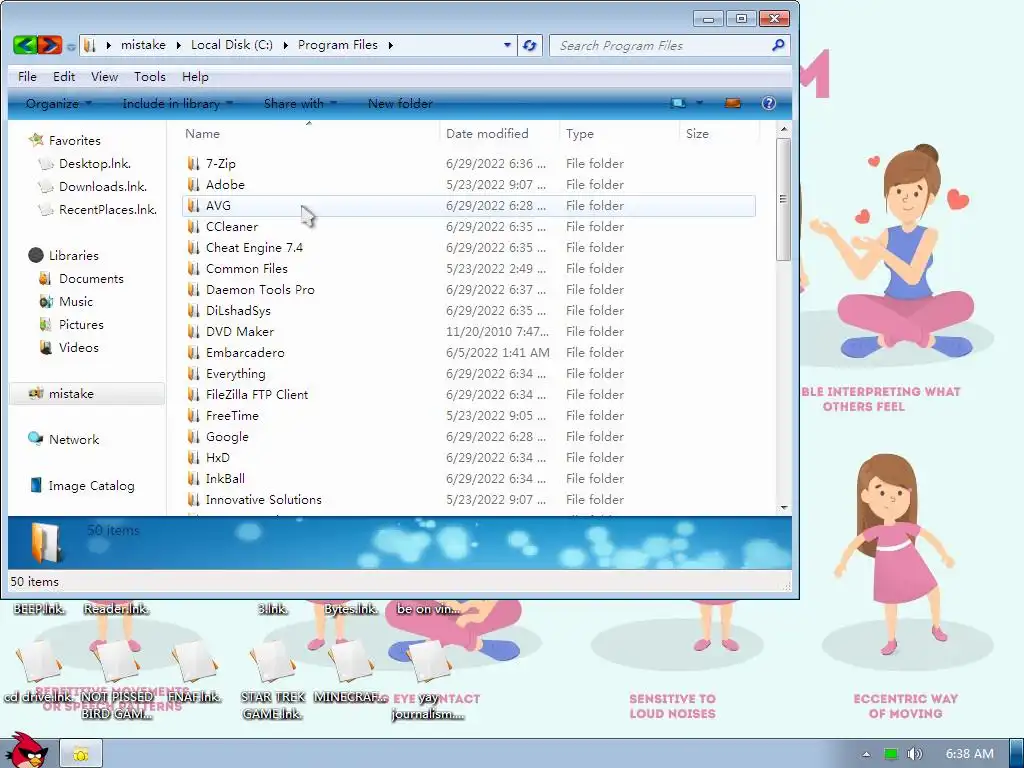Click the vertical scrollbar thumb
1024x768 pixels.
[784, 199]
